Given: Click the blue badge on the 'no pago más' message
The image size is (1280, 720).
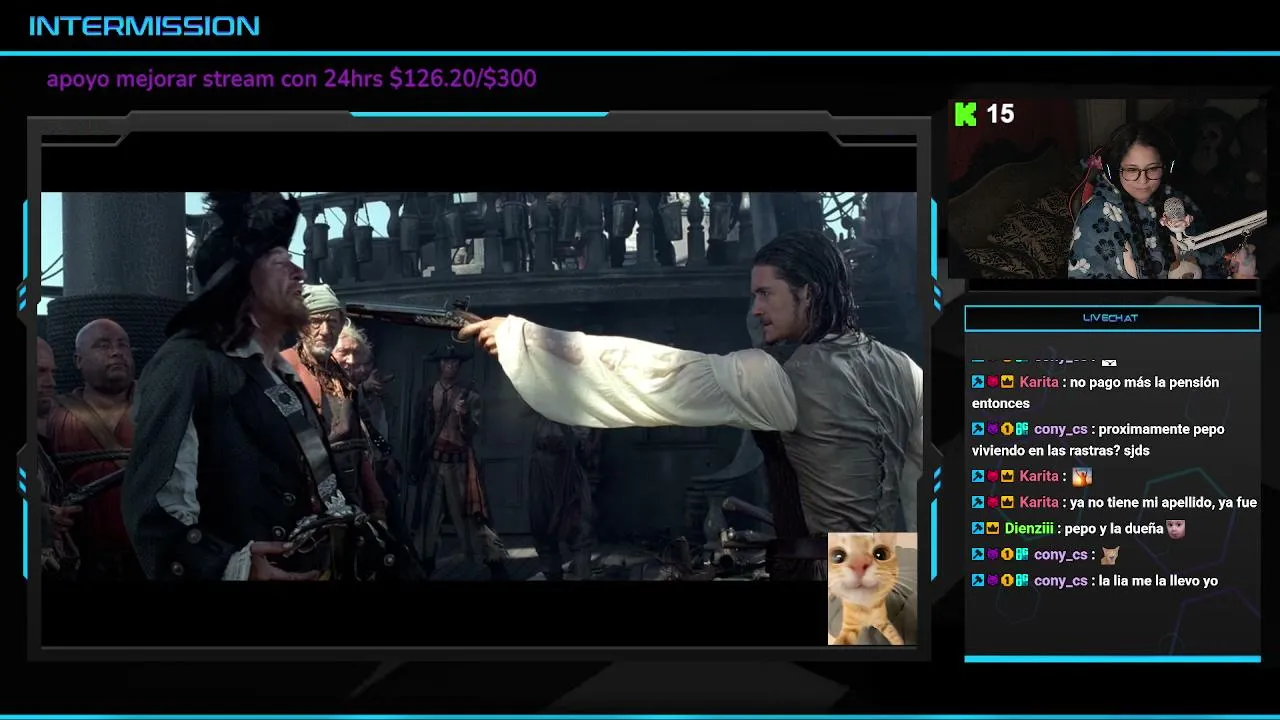Looking at the screenshot, I should [x=978, y=382].
